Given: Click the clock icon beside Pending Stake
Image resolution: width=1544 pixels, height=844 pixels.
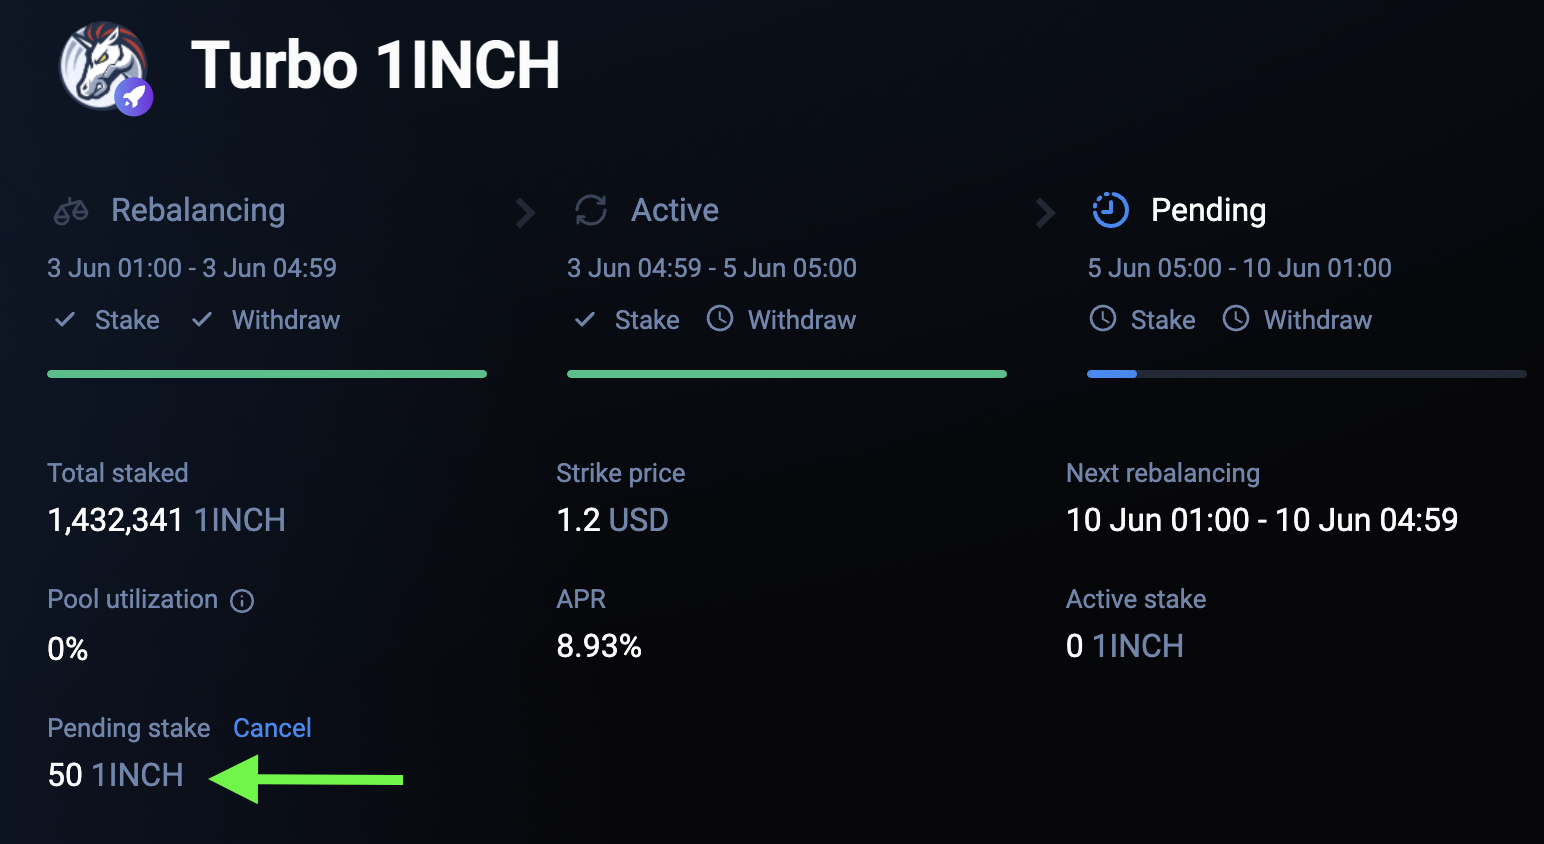Looking at the screenshot, I should pos(1103,319).
